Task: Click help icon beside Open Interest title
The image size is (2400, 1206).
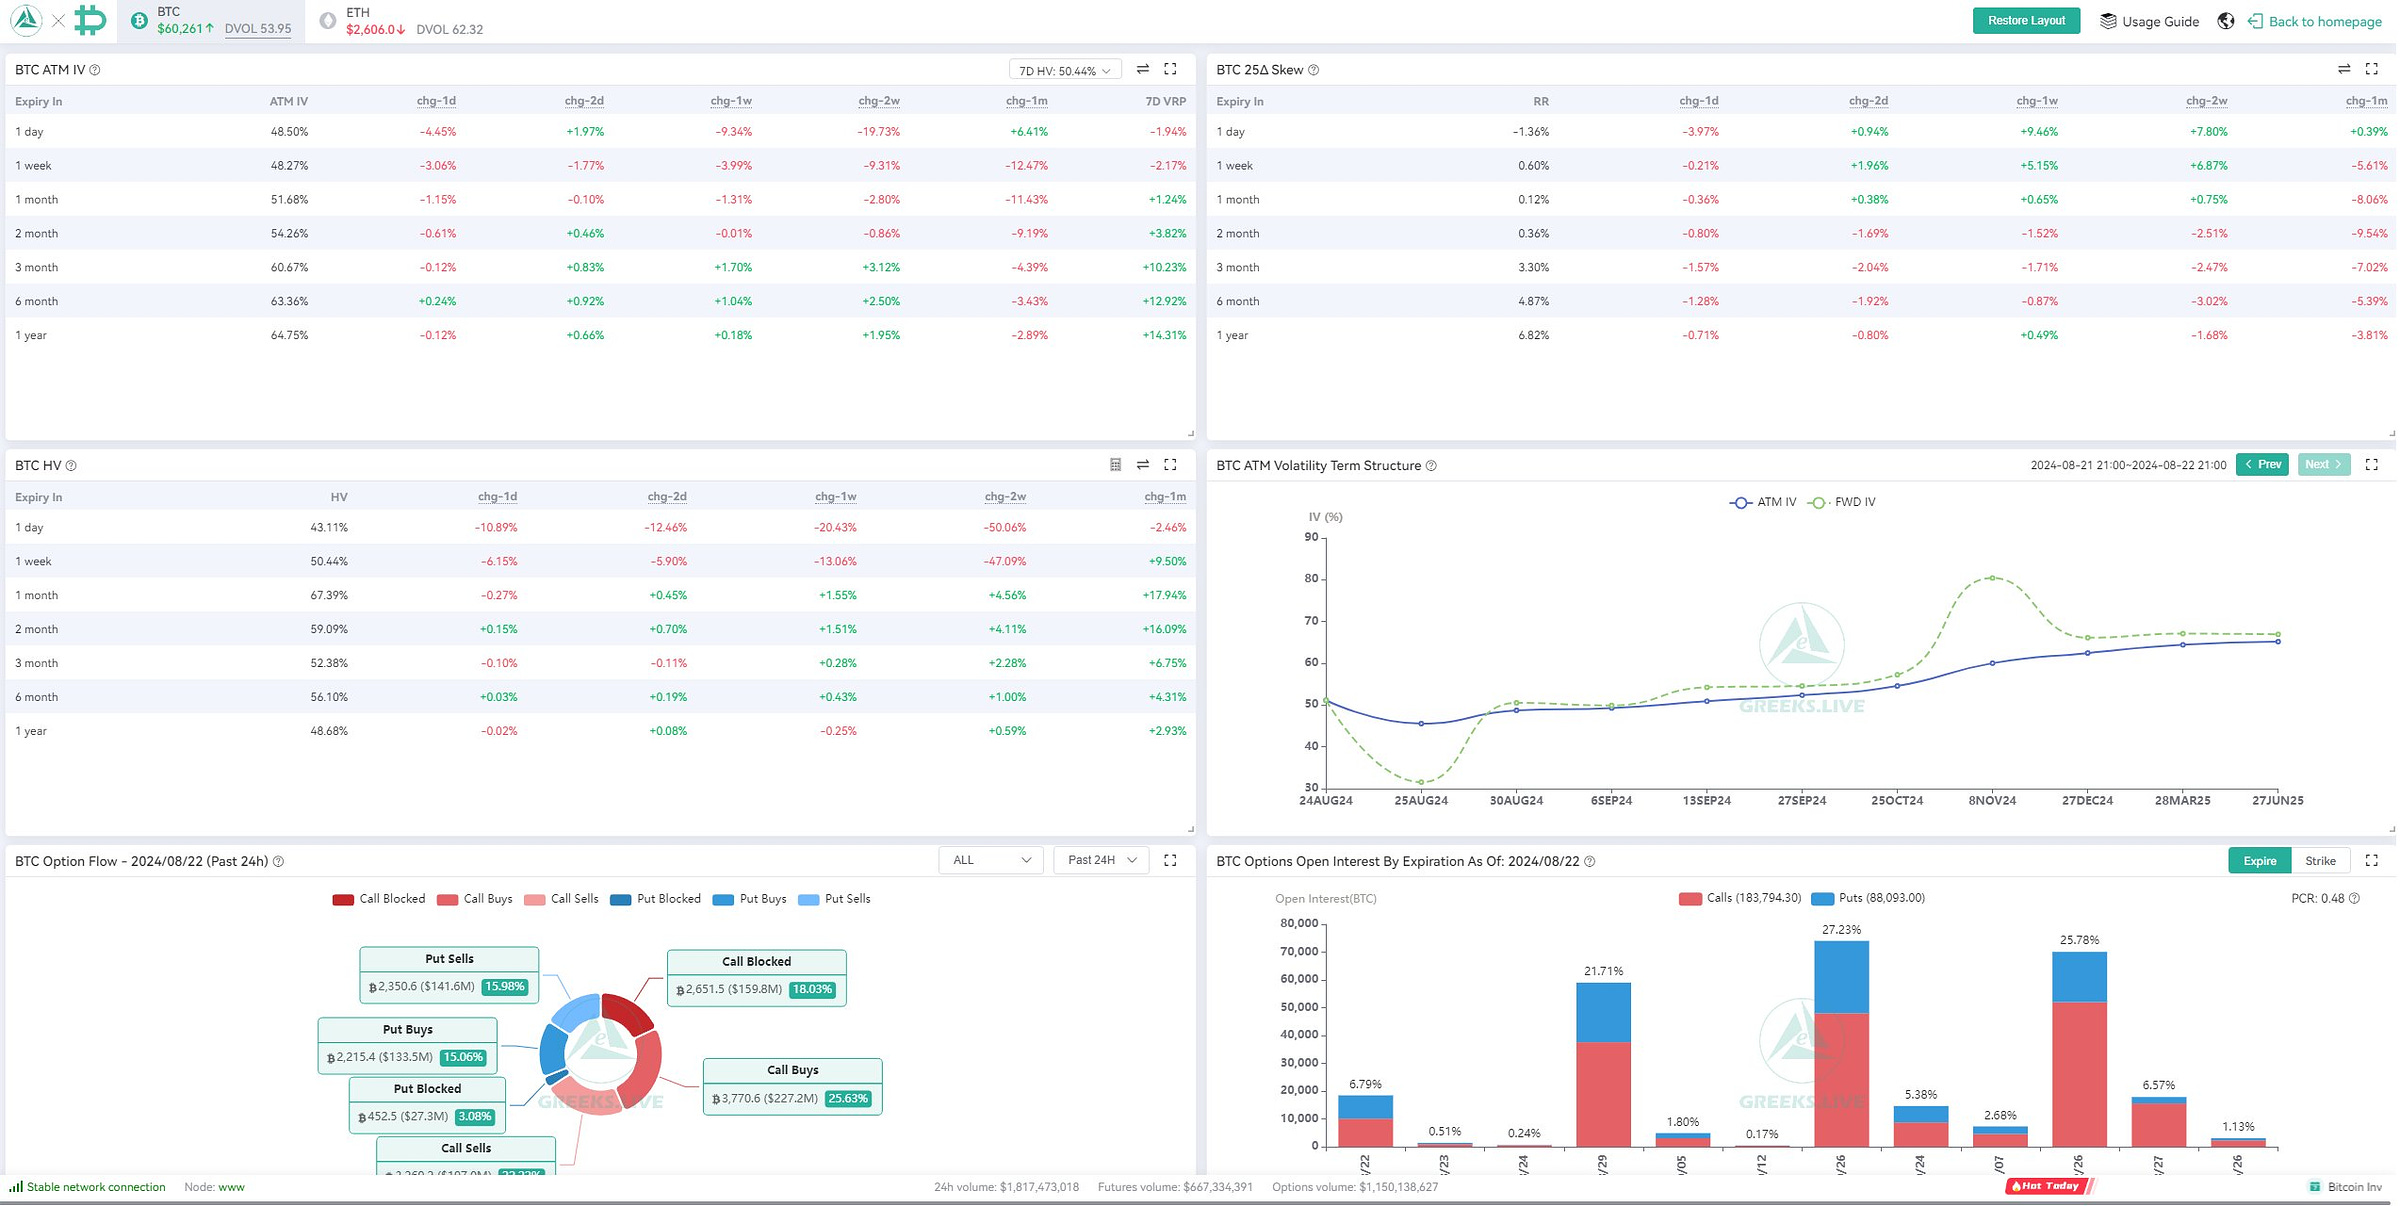Action: pyautogui.click(x=1590, y=862)
